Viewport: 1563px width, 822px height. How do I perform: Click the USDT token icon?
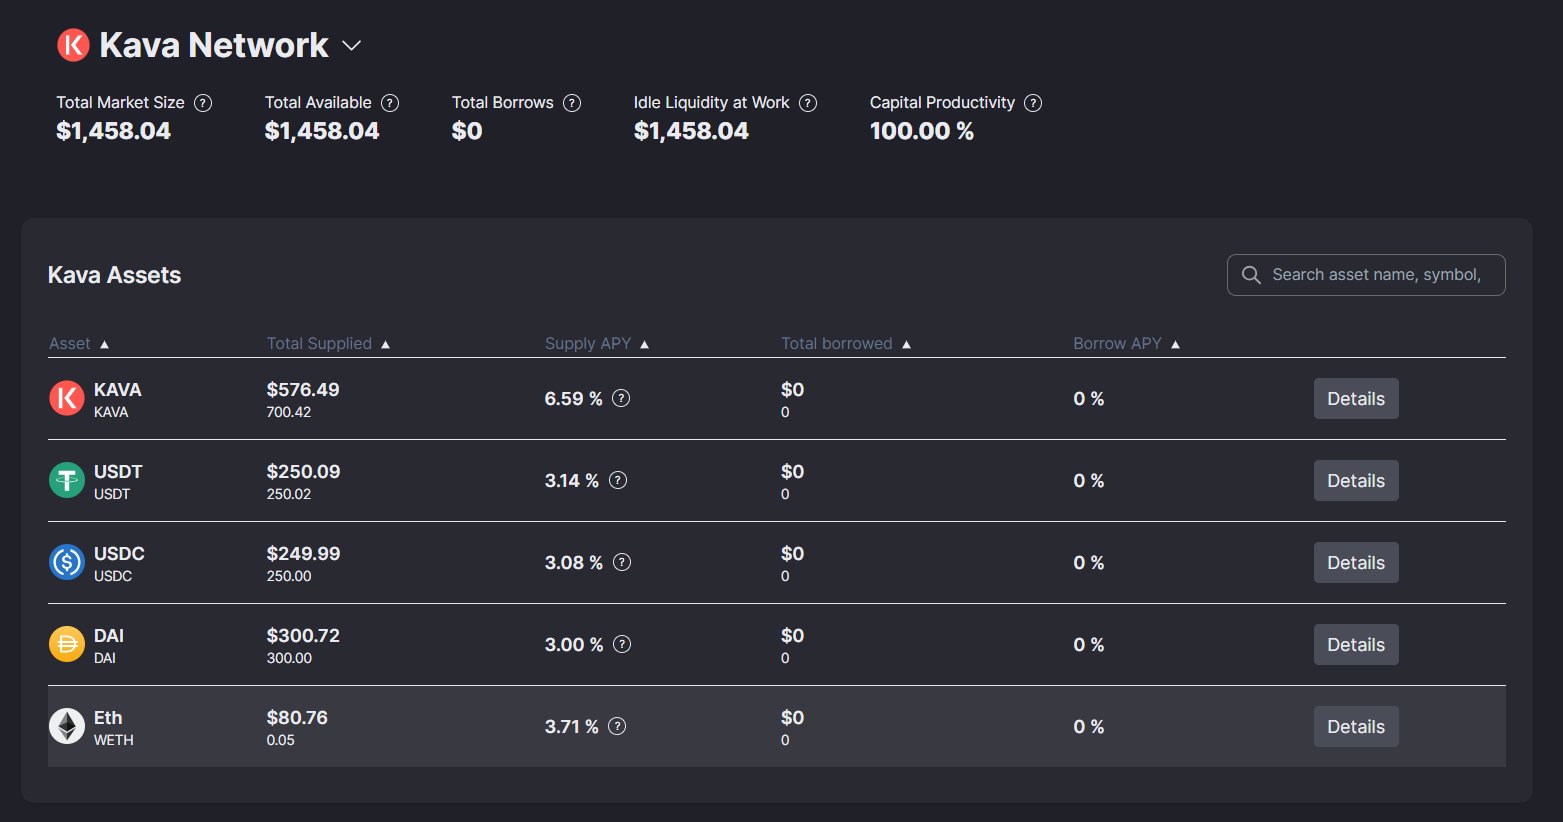[x=67, y=480]
